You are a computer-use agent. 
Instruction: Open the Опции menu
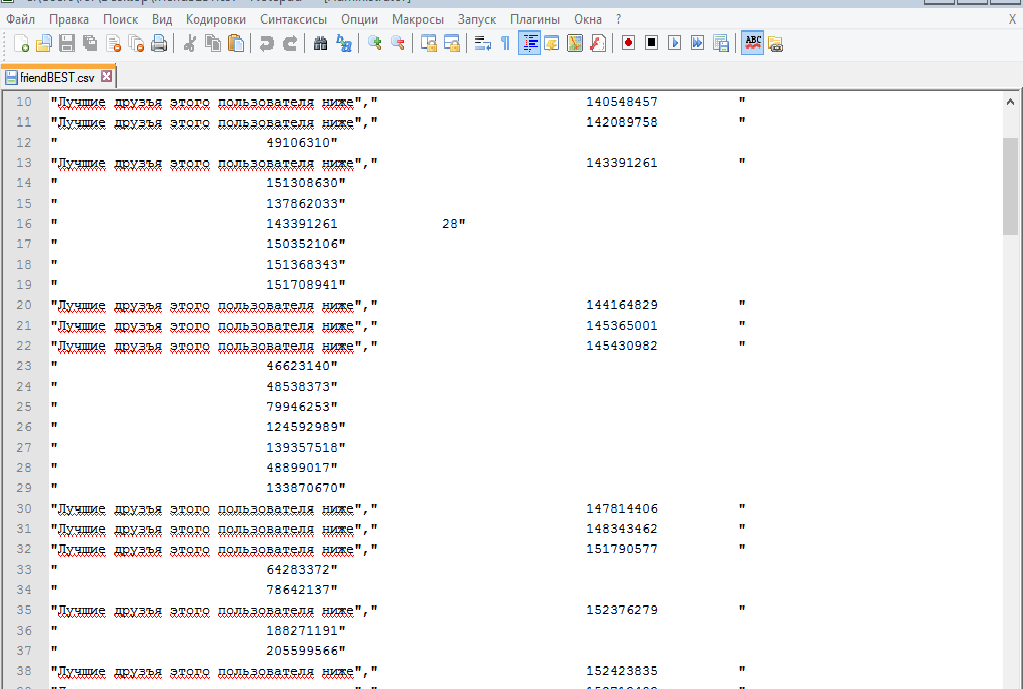pyautogui.click(x=359, y=20)
